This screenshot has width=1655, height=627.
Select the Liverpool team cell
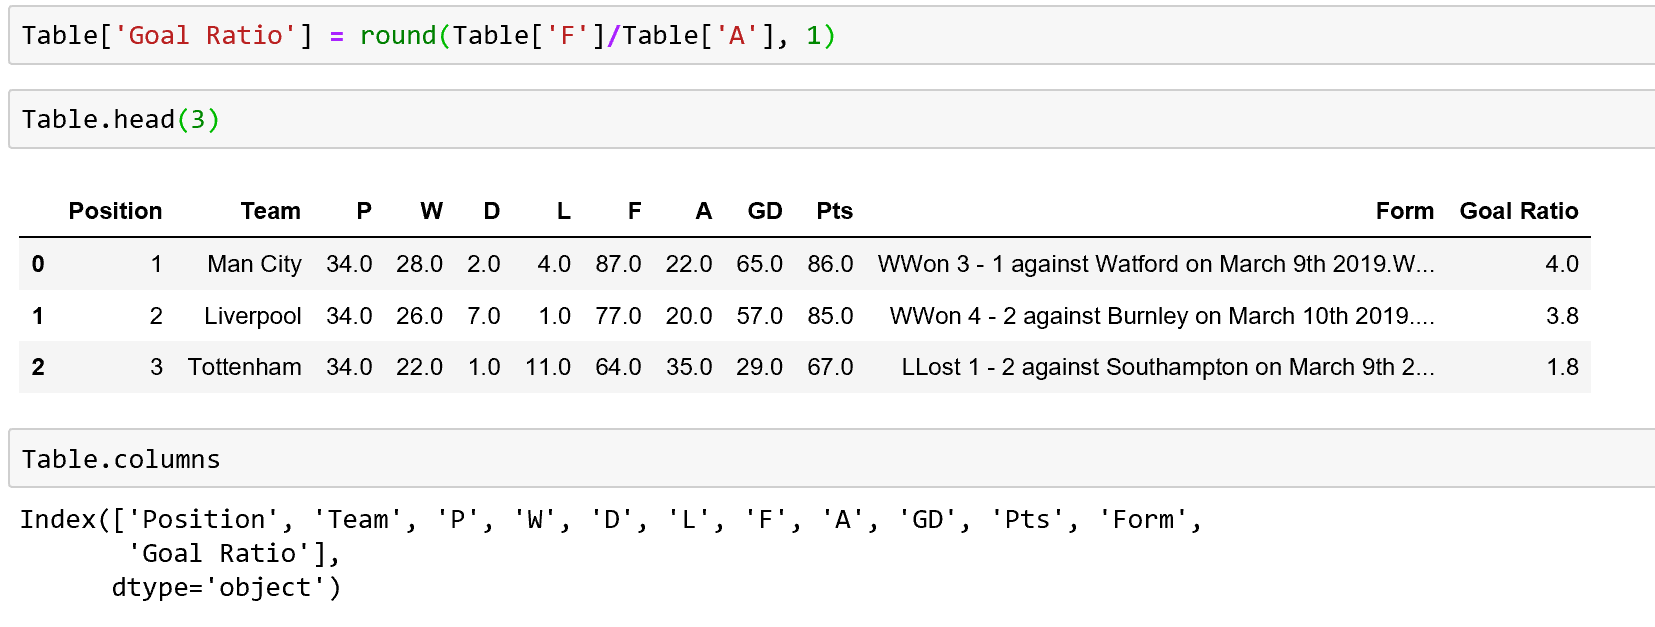[x=252, y=316]
